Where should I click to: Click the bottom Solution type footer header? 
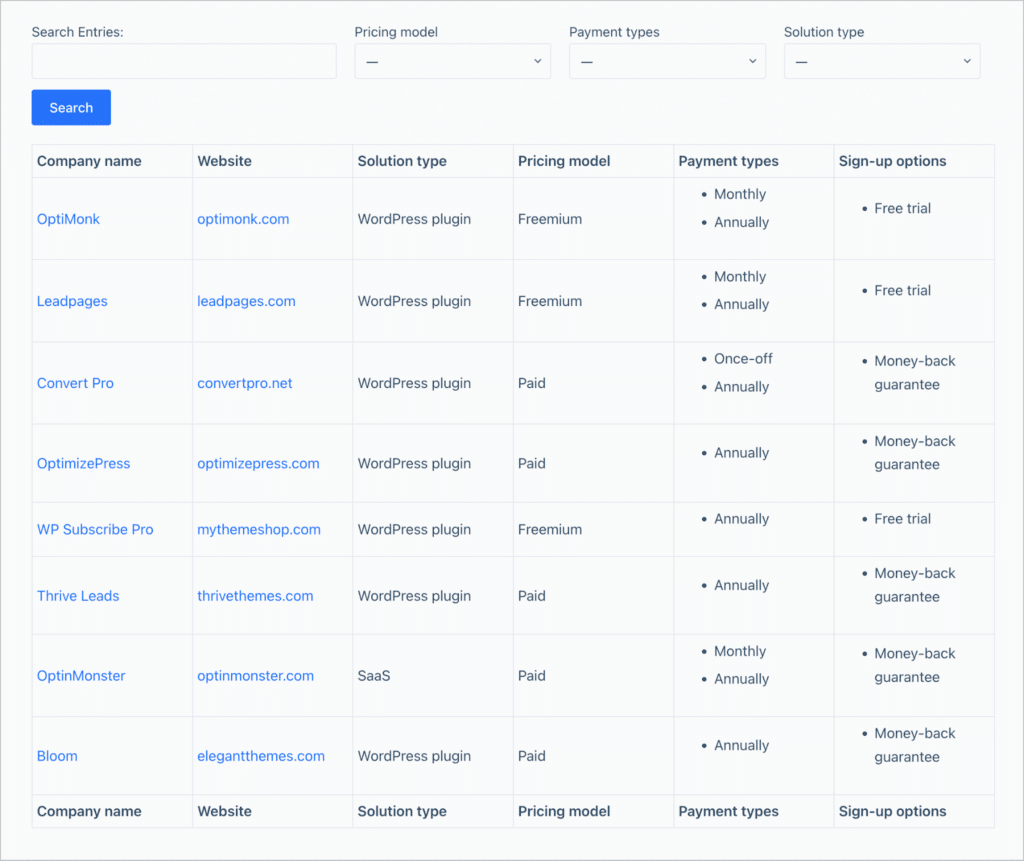[402, 811]
